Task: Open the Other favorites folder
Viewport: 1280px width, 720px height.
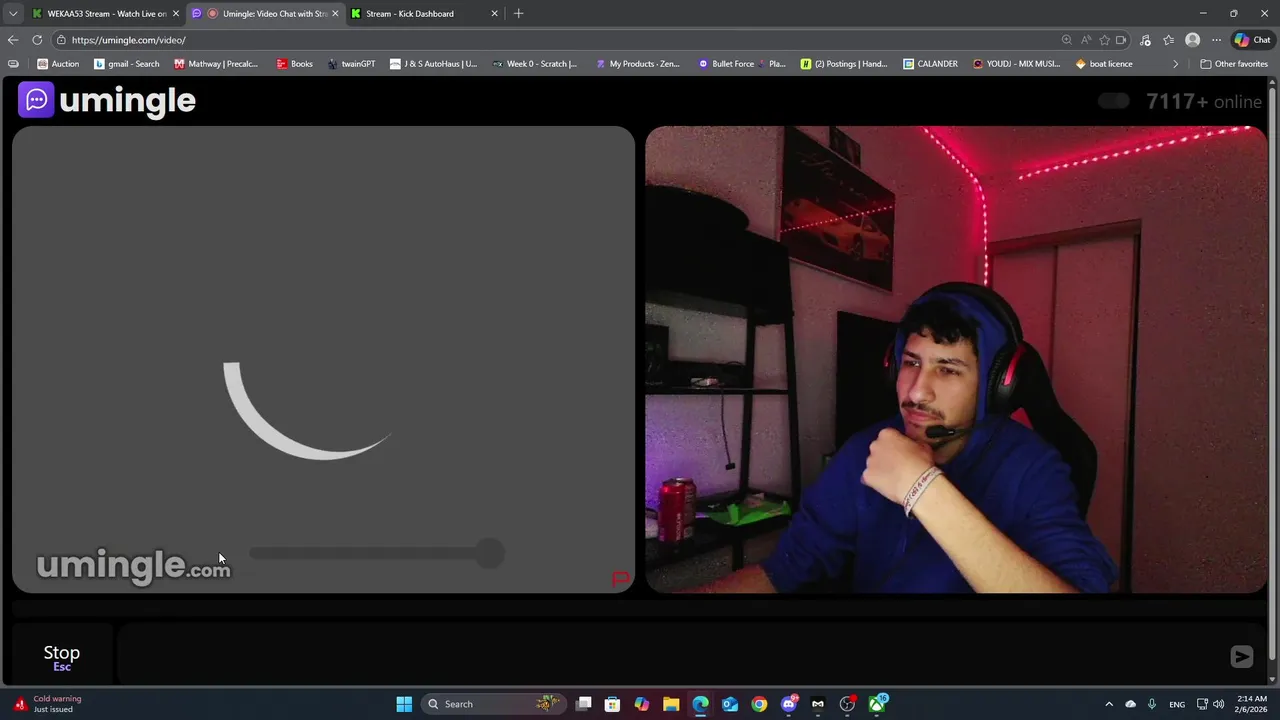Action: point(1234,64)
